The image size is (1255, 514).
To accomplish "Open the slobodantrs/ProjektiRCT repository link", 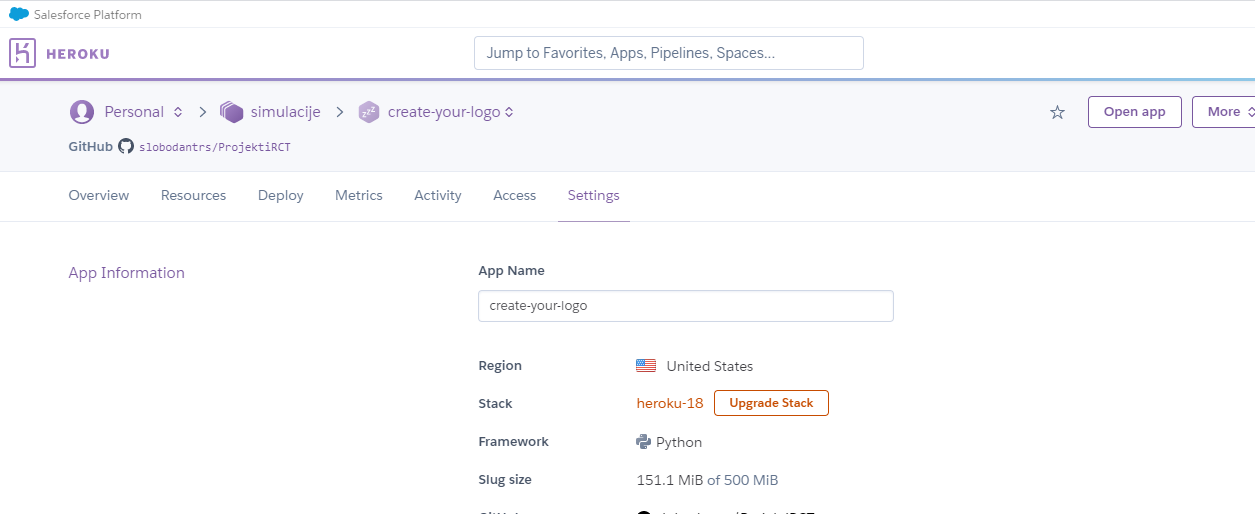I will [x=215, y=147].
